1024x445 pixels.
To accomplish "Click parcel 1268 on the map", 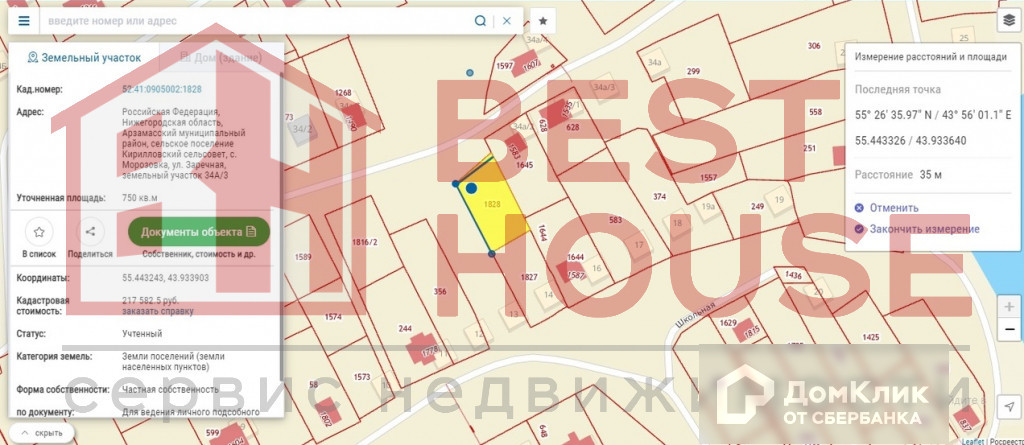I will 343,92.
